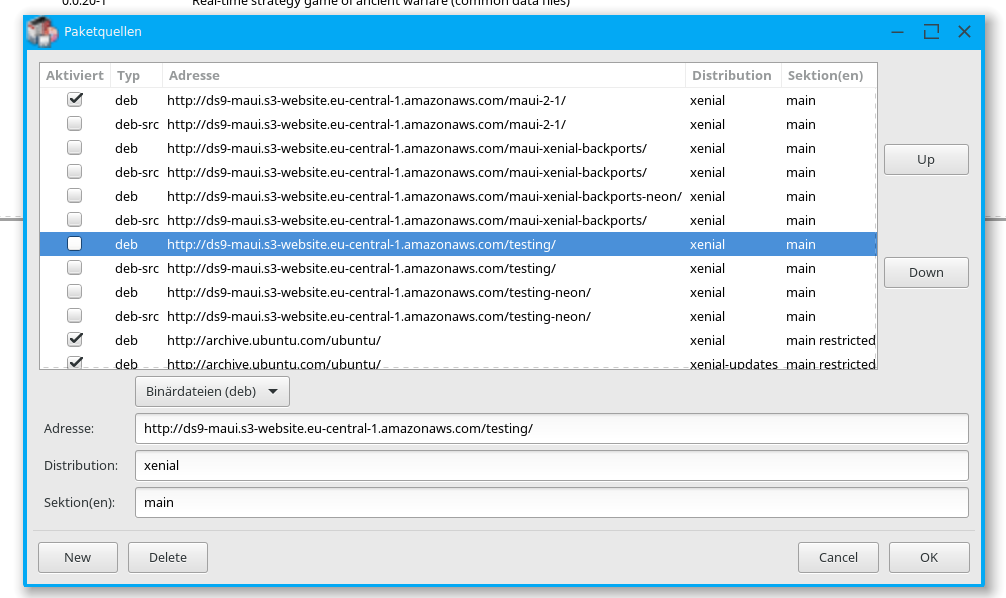The image size is (1006, 598).
Task: Open the Binärdateien (deb) type dropdown
Action: (x=212, y=391)
